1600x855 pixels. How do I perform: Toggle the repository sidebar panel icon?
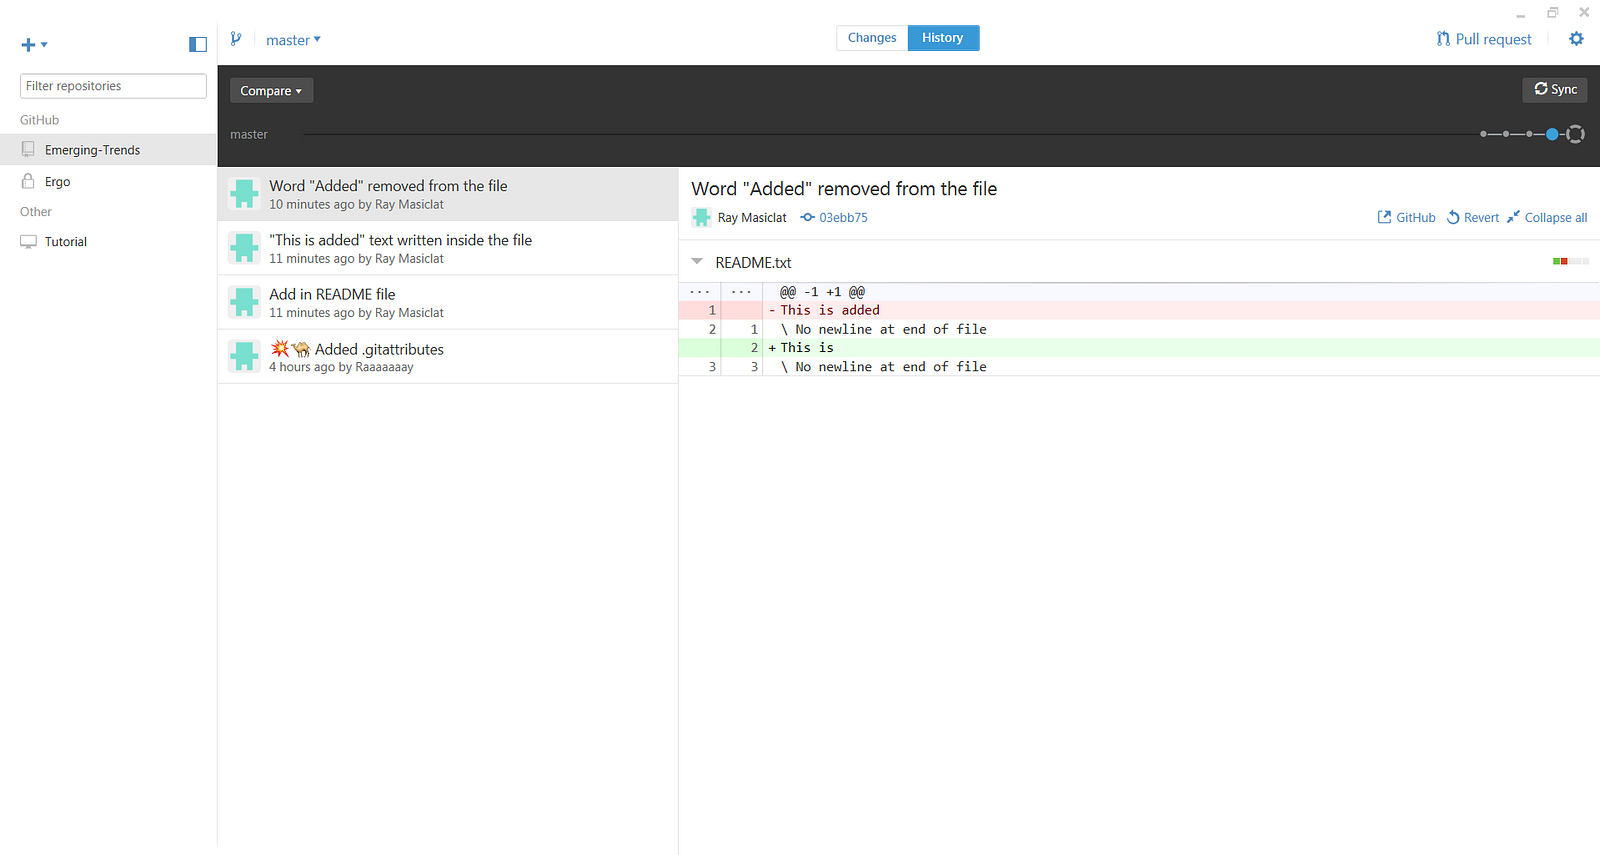point(198,44)
